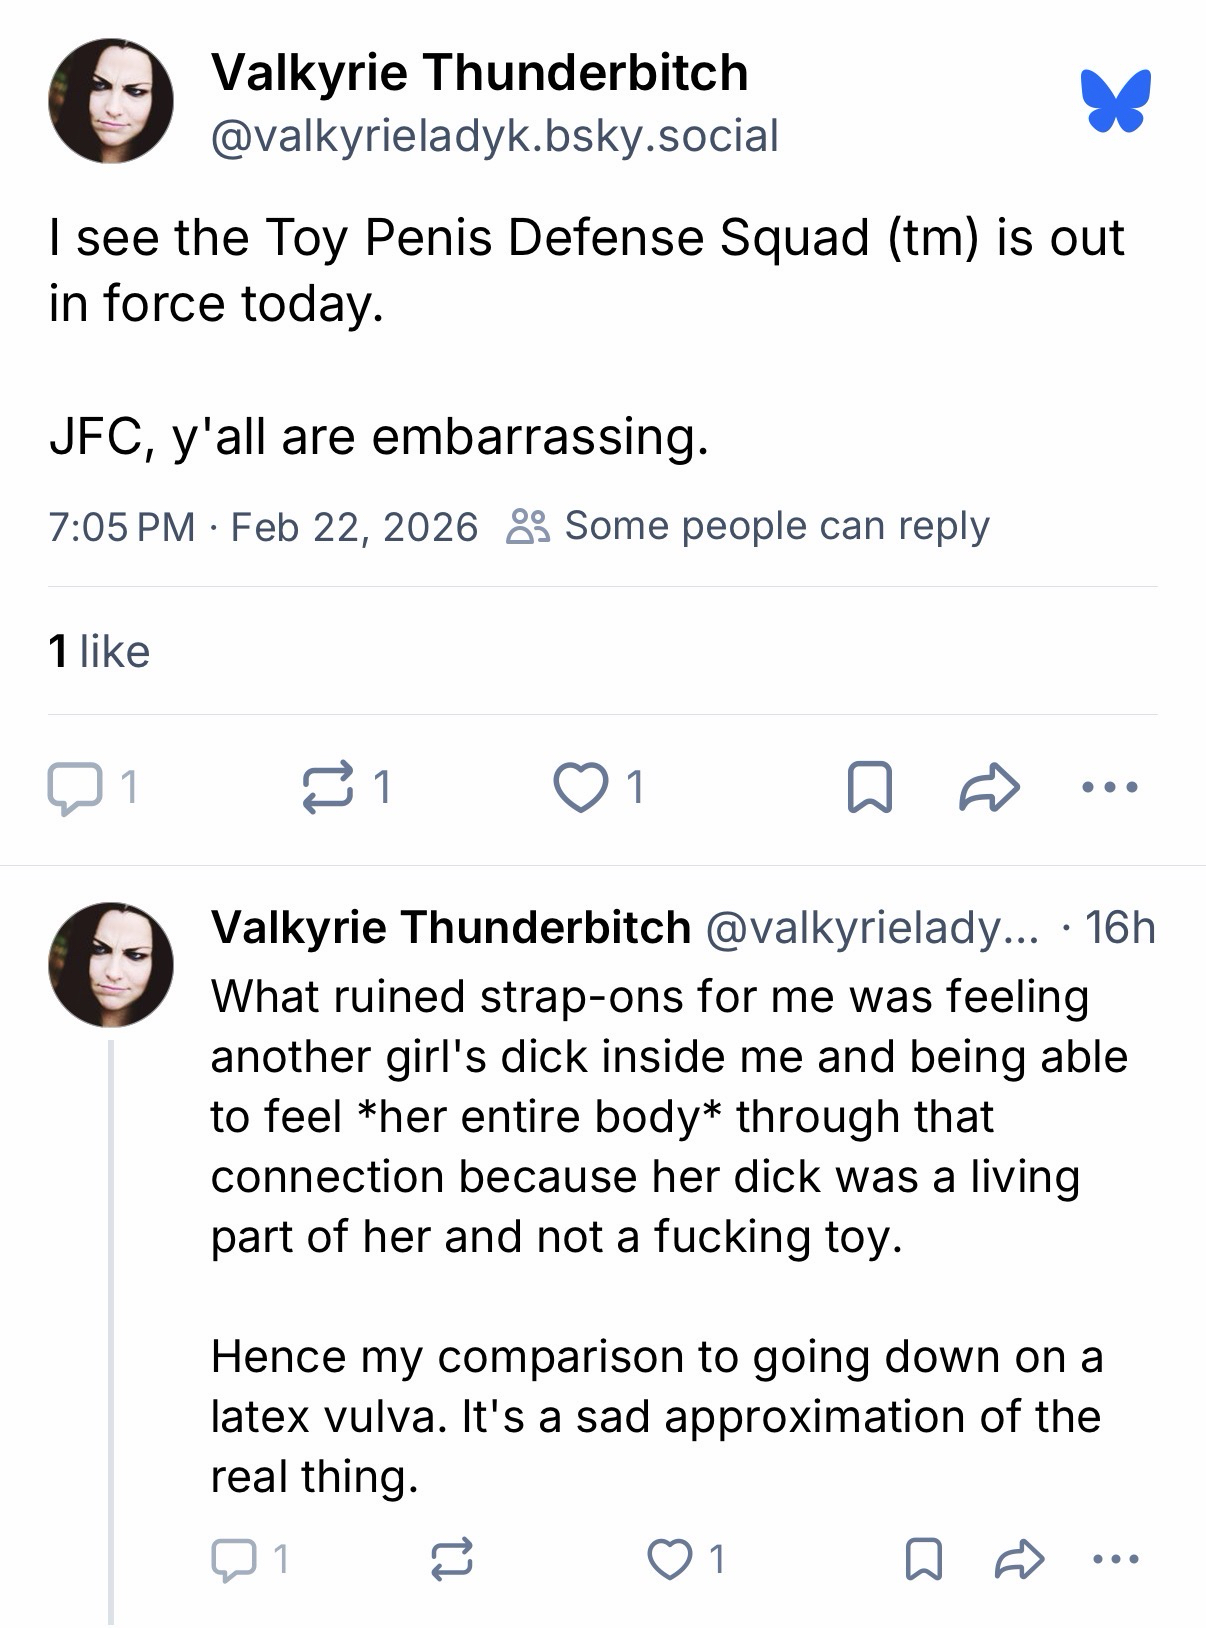Open main post author's profile picture

(111, 101)
